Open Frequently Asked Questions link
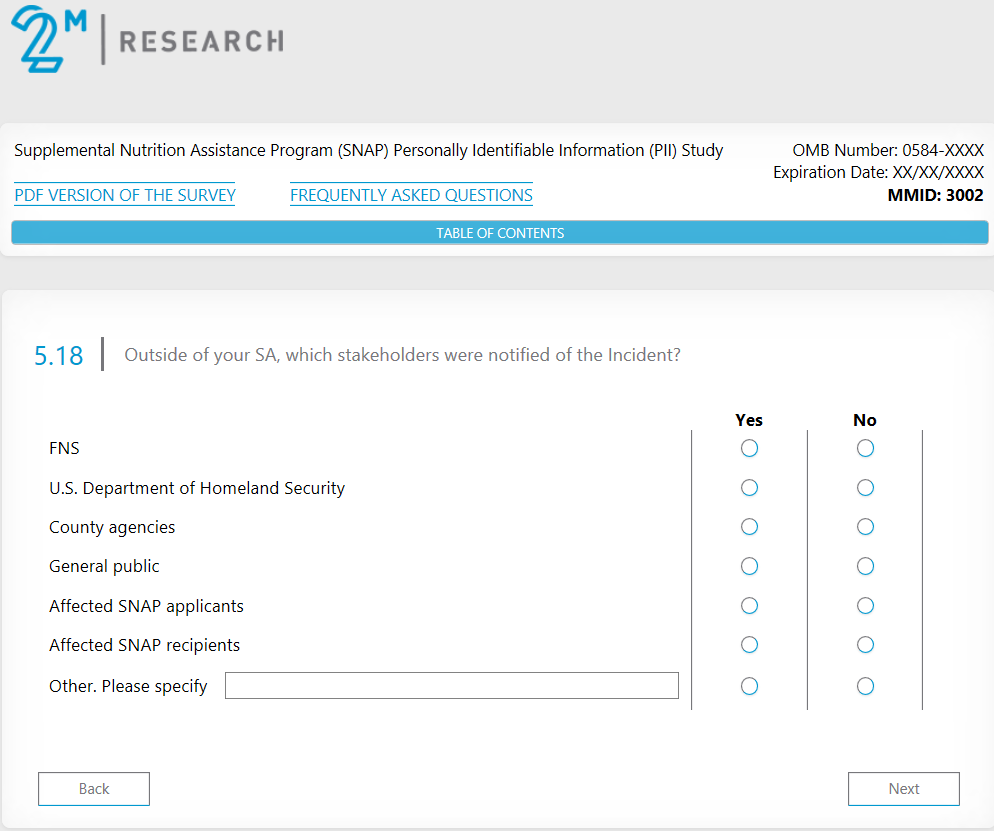 coord(411,195)
